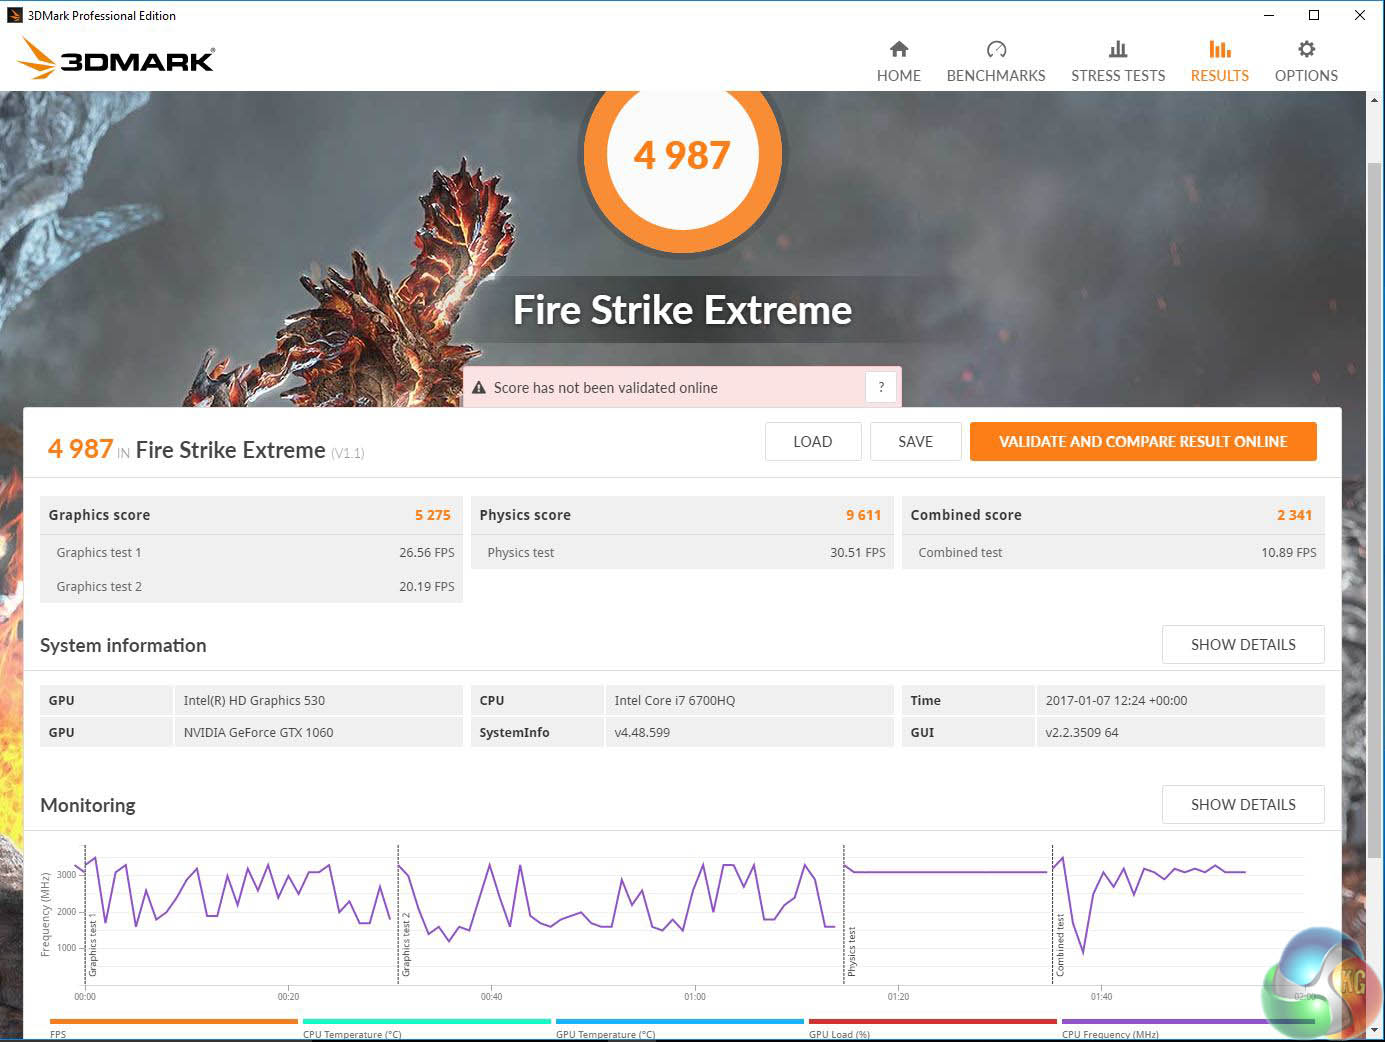Click the (V1.1) version label

[348, 453]
